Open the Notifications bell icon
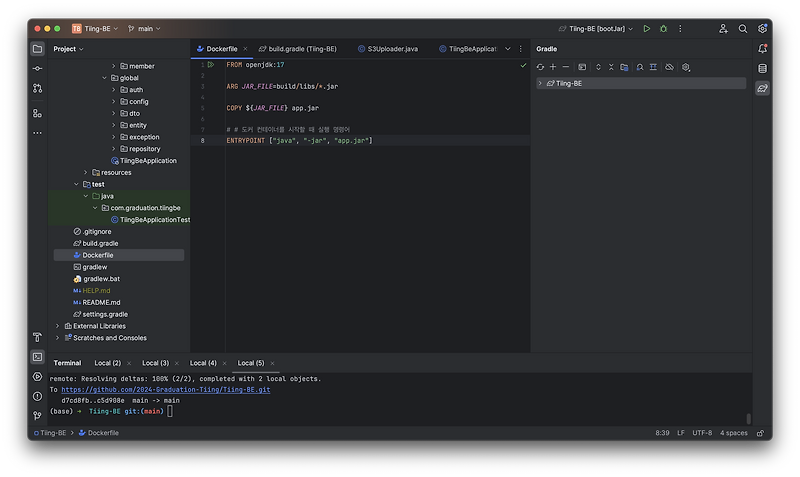 pyautogui.click(x=762, y=48)
